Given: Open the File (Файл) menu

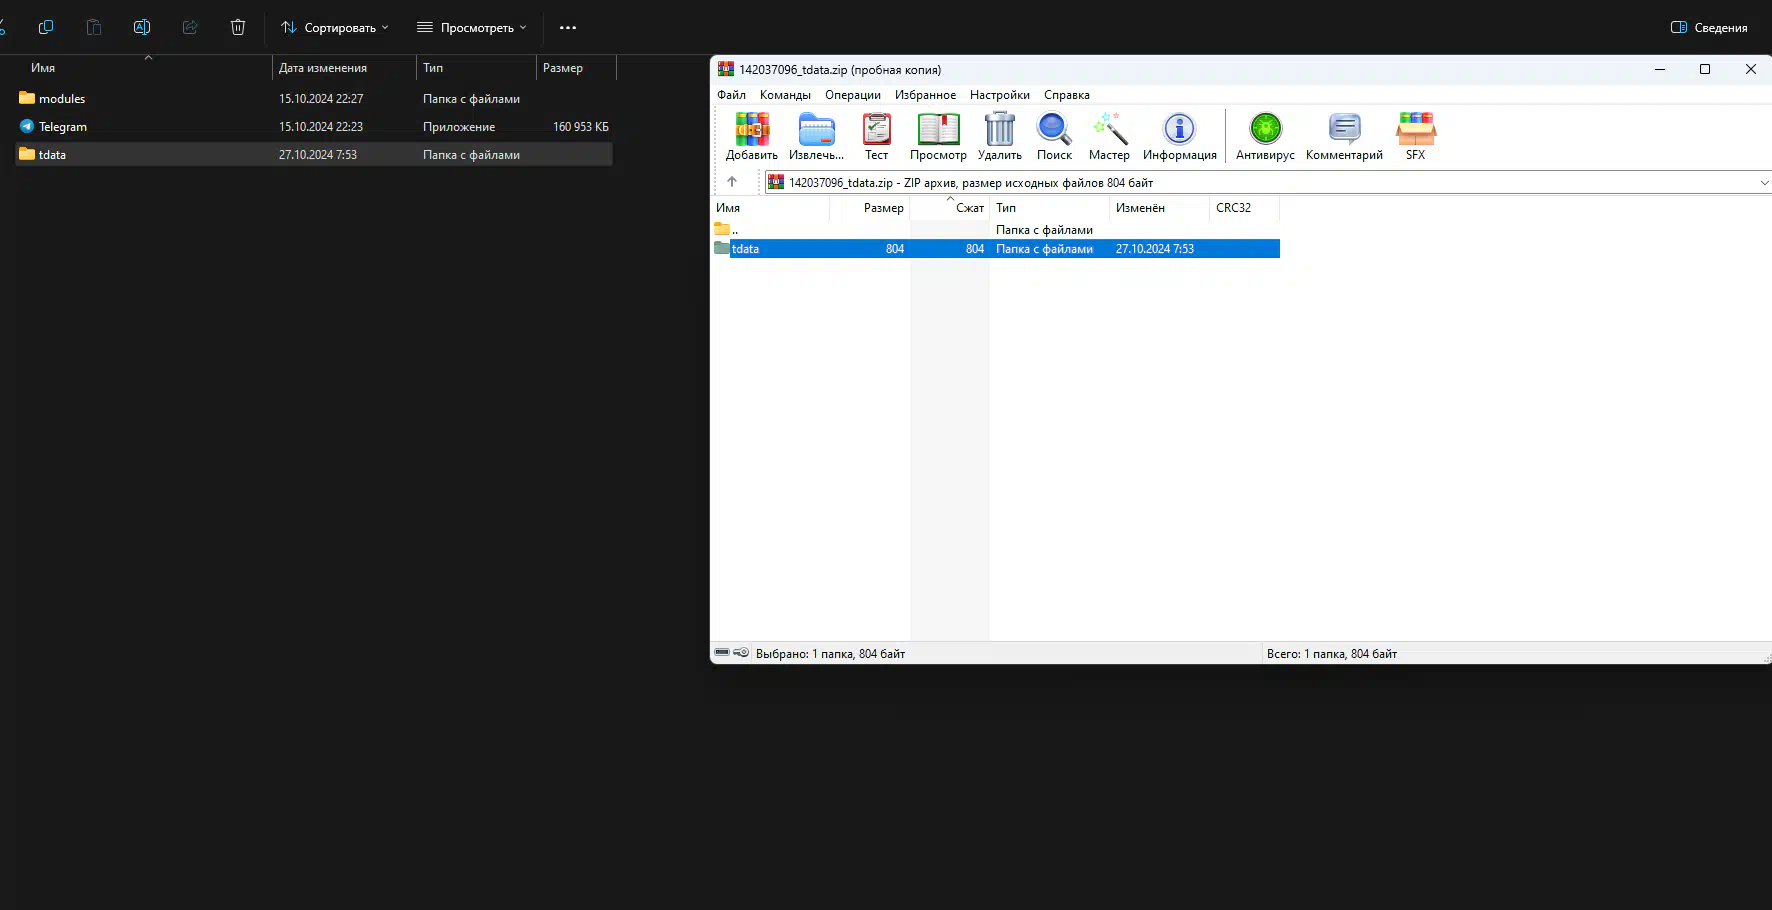Looking at the screenshot, I should [x=731, y=95].
